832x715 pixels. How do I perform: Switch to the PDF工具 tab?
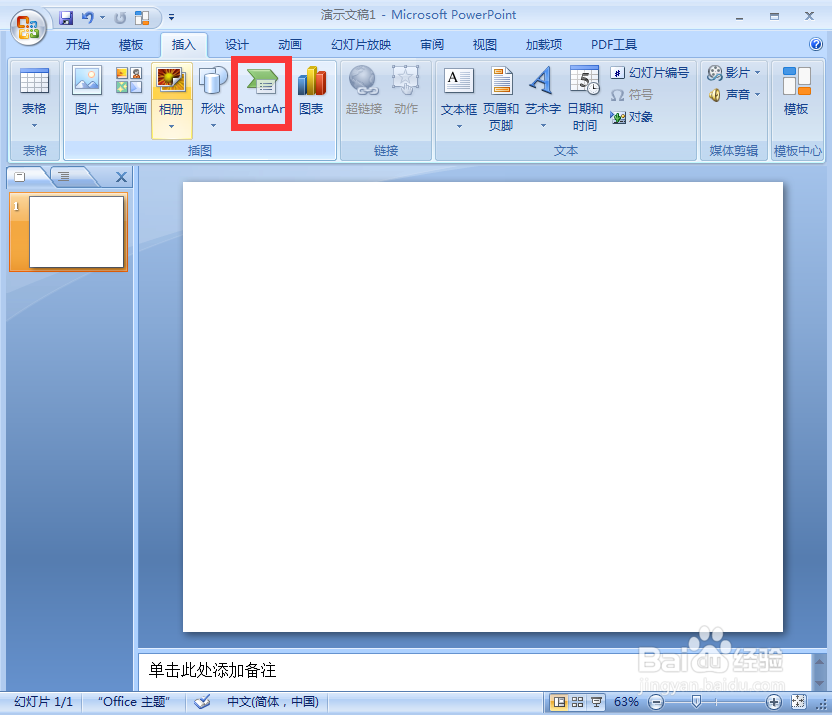click(x=614, y=45)
